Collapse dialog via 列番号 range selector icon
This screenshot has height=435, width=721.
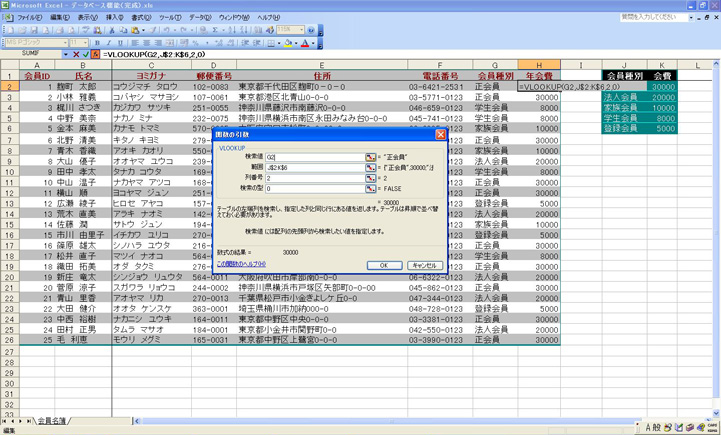[x=370, y=178]
